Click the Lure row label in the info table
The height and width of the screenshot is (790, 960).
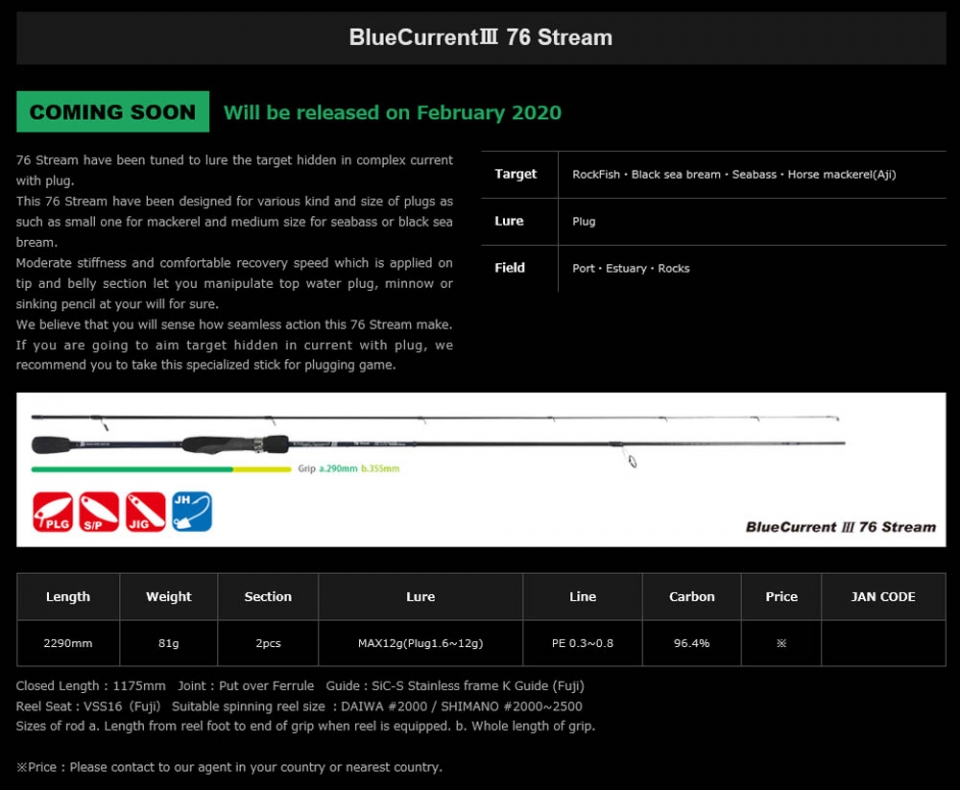(x=509, y=221)
